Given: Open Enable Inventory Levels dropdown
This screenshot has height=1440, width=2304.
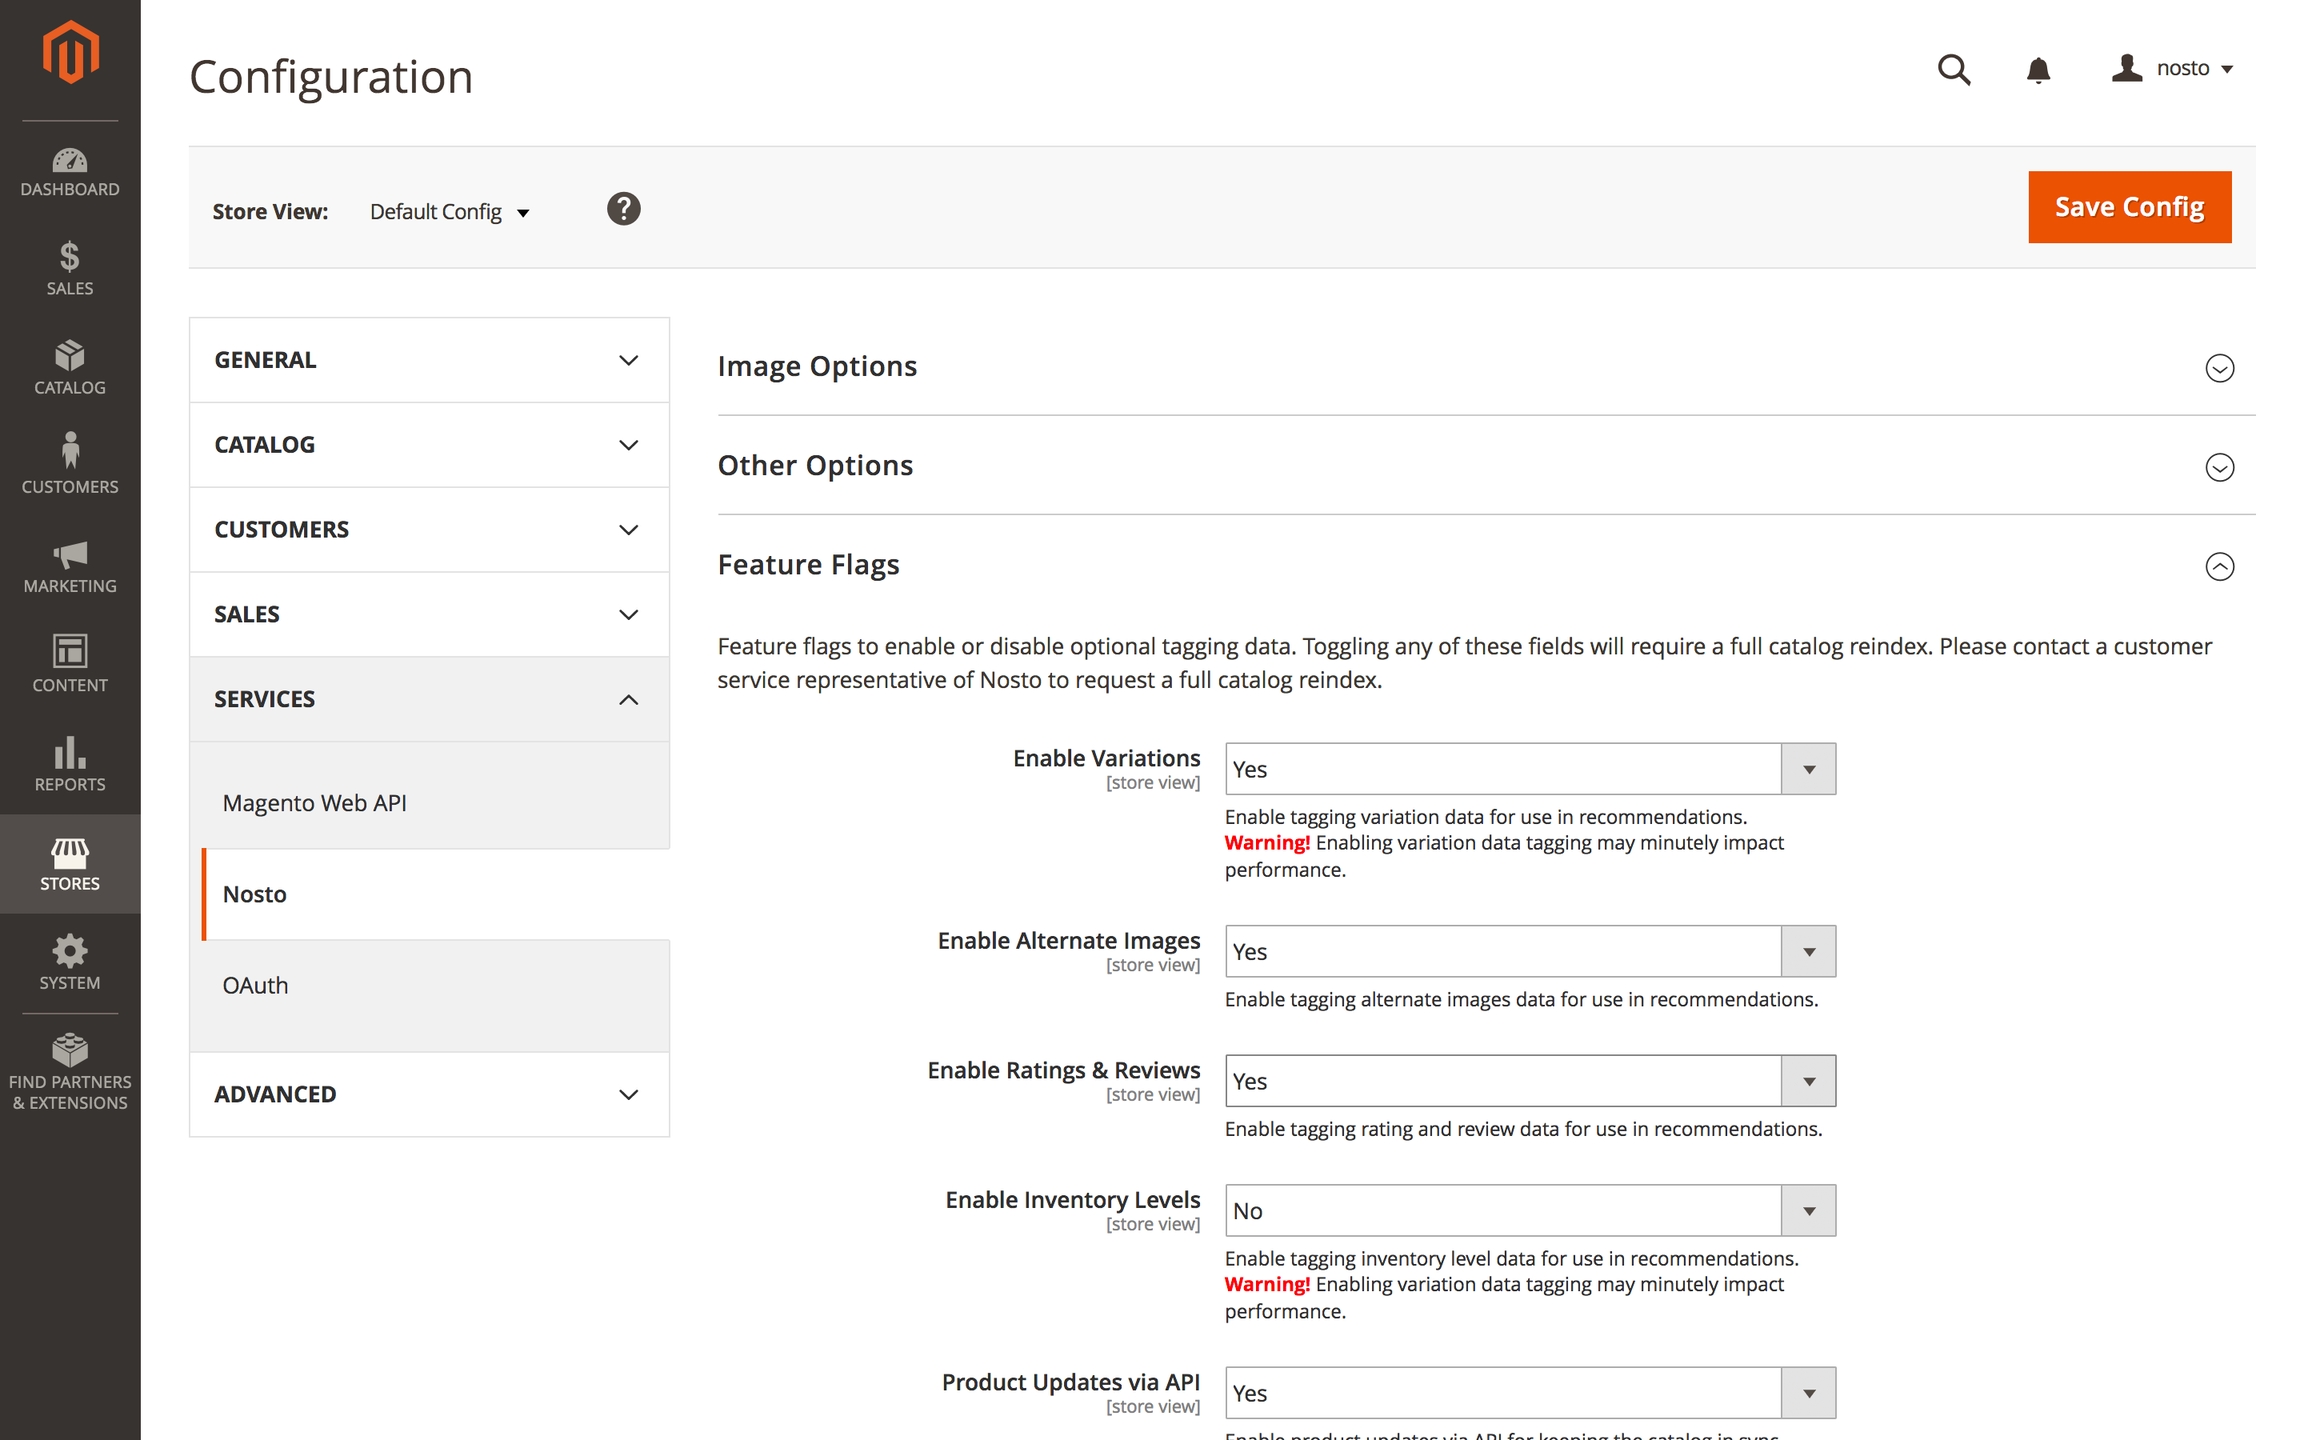Looking at the screenshot, I should click(1530, 1211).
